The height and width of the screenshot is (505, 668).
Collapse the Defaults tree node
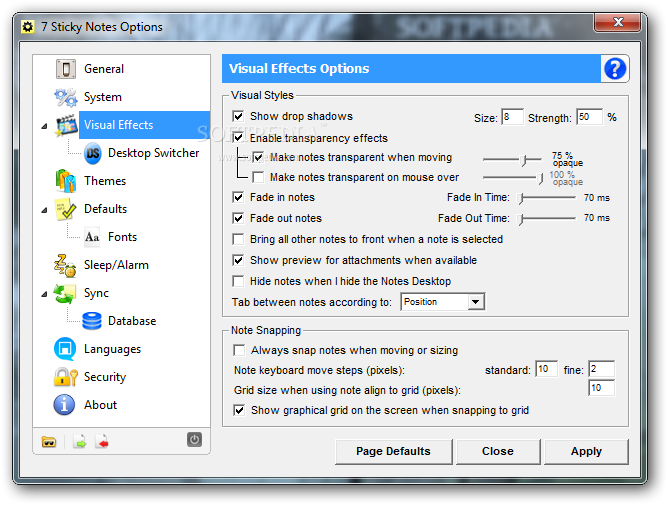pyautogui.click(x=44, y=210)
